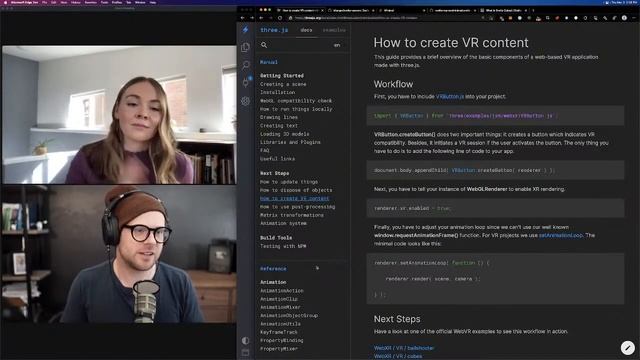Toggle the half-circle theme icon in the rail
This screenshot has width=640, height=360.
point(245,340)
